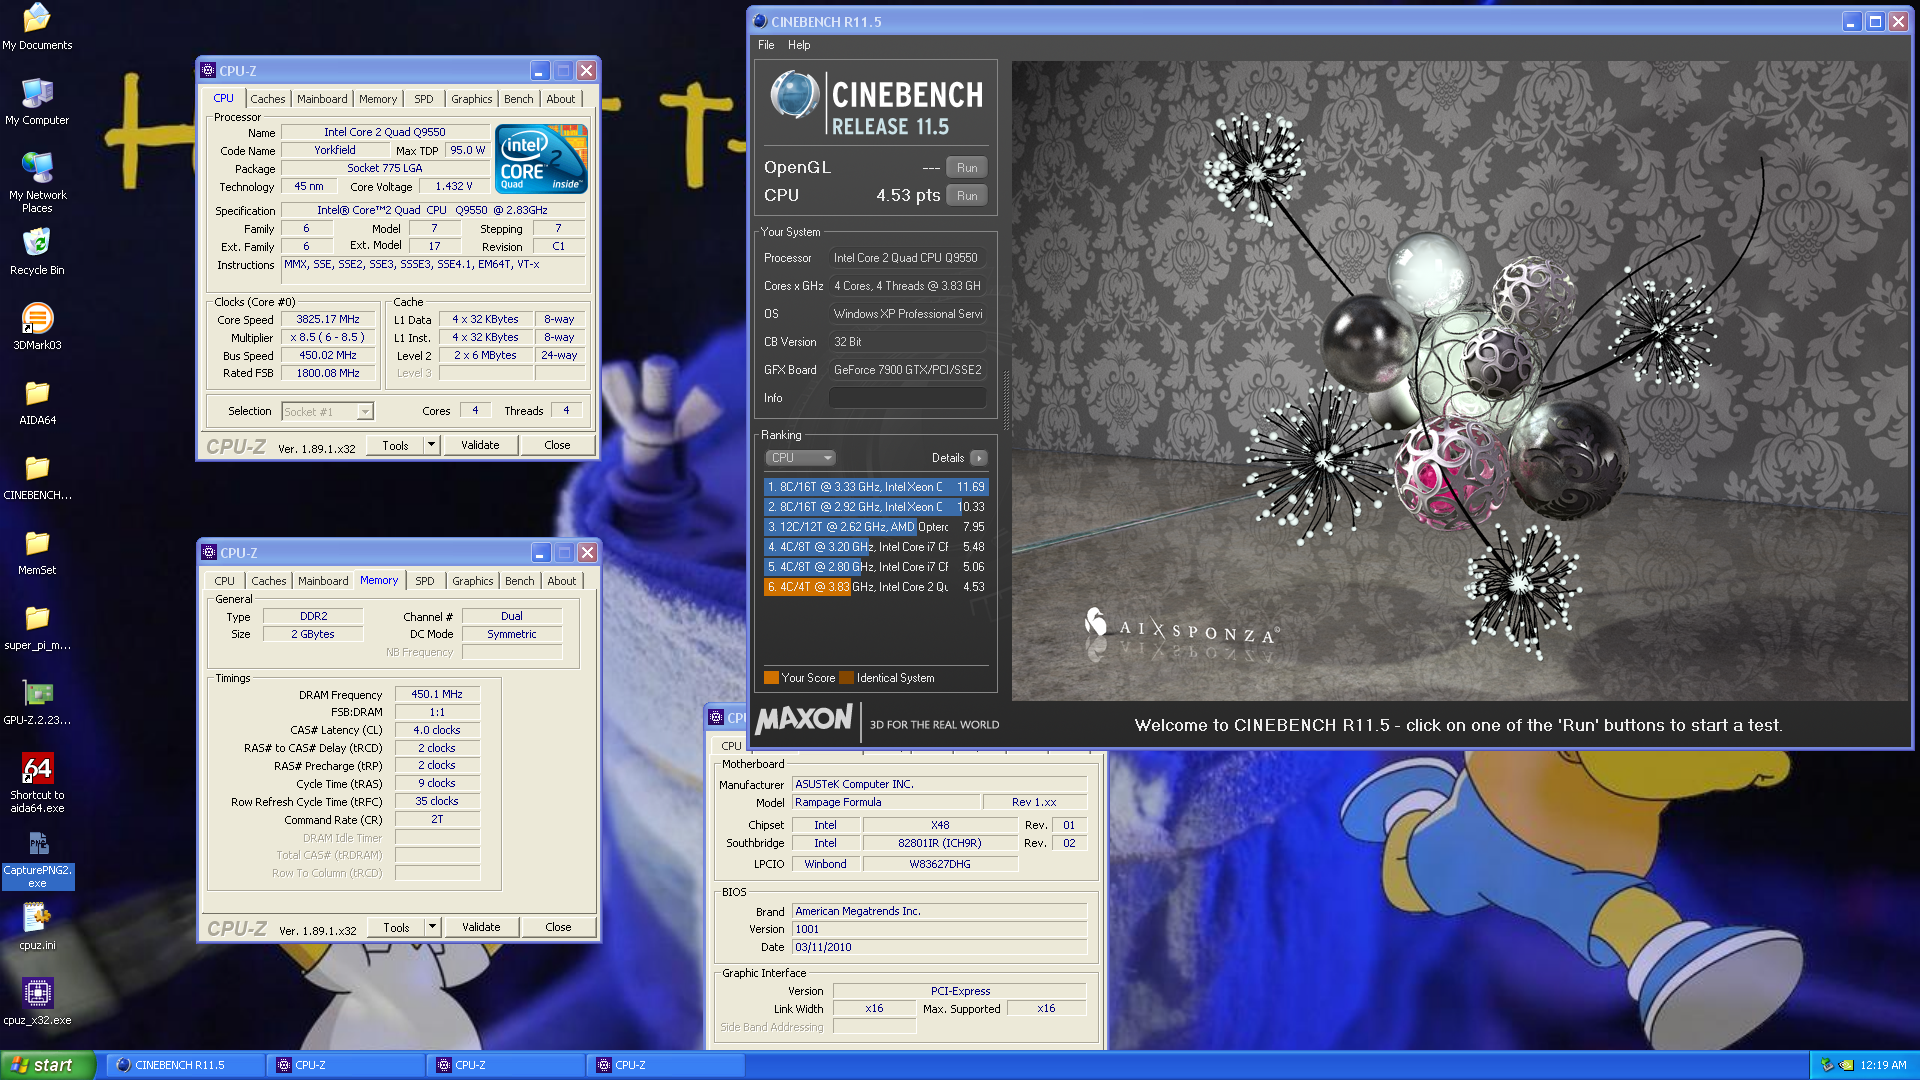Select ranking entry 3 AMD Opteron 7.95
Screen dimensions: 1920x1080
point(876,527)
